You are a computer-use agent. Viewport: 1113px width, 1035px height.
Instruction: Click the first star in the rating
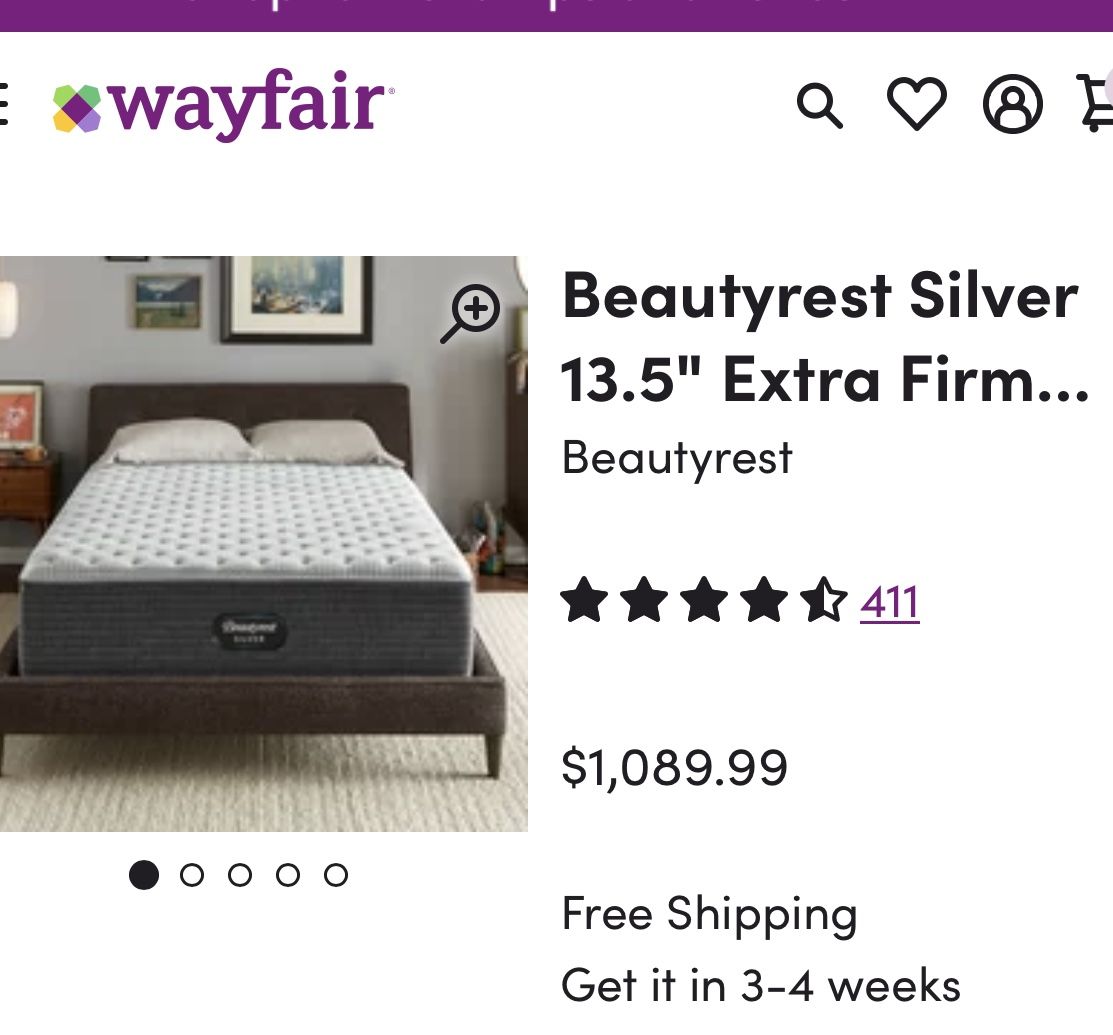[582, 600]
